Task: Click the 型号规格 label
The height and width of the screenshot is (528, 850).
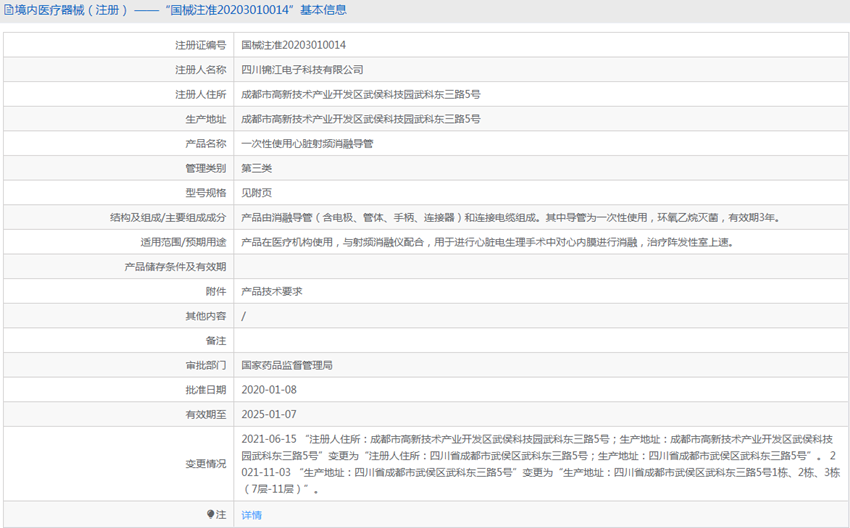Action: pyautogui.click(x=205, y=192)
